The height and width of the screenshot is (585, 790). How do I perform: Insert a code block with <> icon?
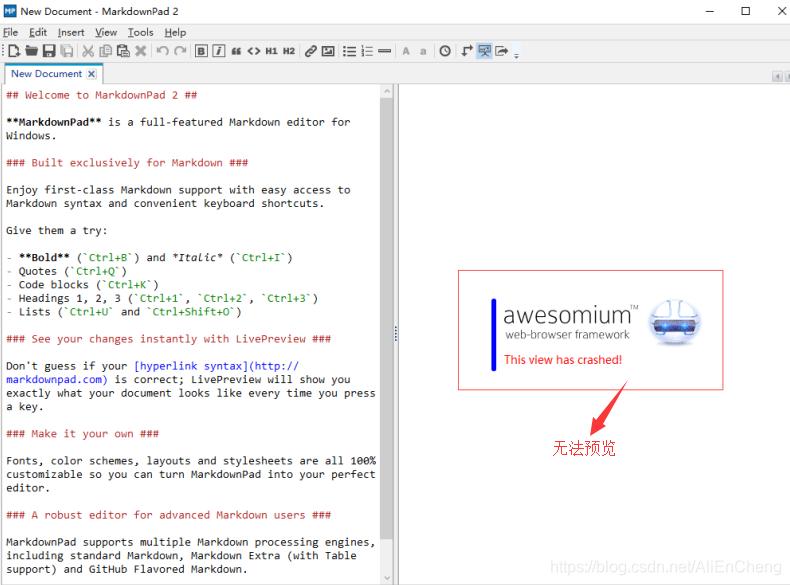[x=254, y=51]
